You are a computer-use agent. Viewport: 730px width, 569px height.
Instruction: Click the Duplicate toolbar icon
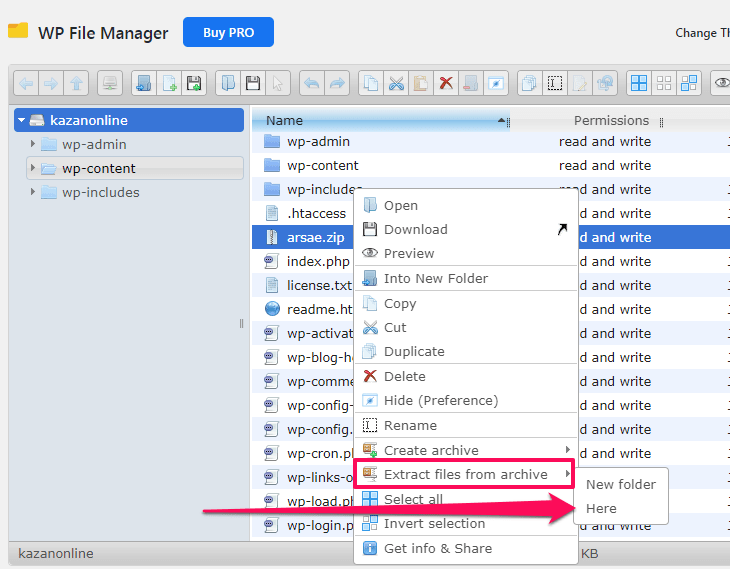coord(530,83)
